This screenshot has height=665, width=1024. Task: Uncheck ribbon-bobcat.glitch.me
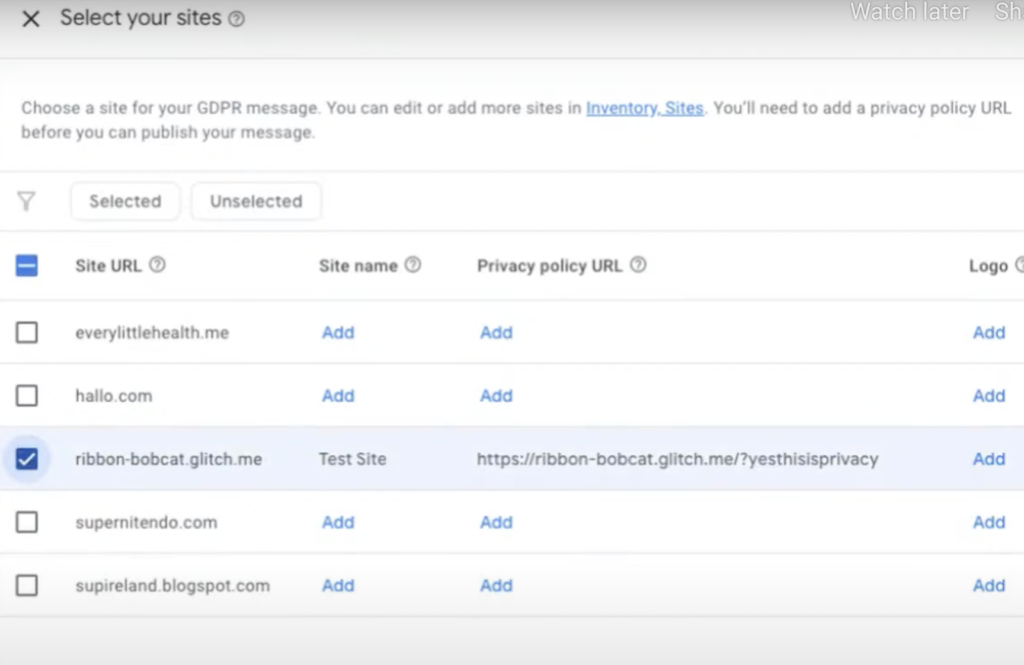(27, 459)
